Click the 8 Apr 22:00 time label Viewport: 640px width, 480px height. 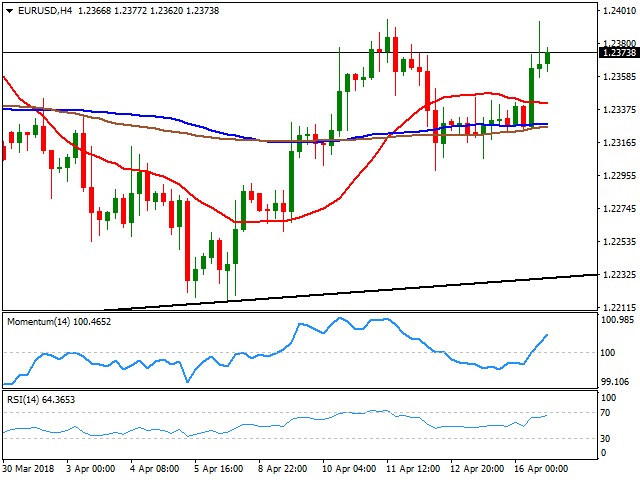click(x=282, y=469)
